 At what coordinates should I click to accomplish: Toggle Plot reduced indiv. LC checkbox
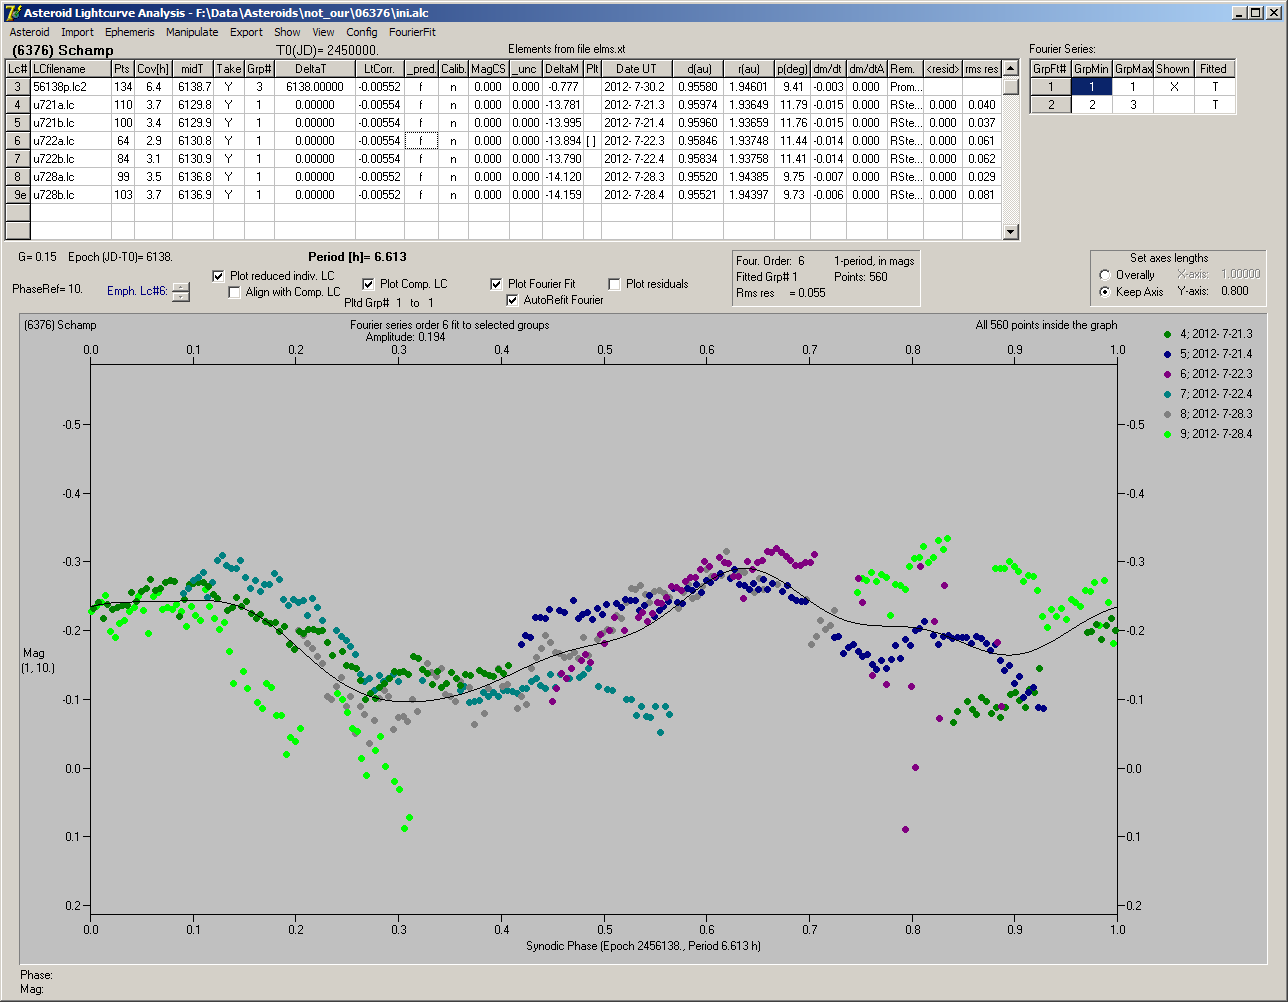[219, 276]
